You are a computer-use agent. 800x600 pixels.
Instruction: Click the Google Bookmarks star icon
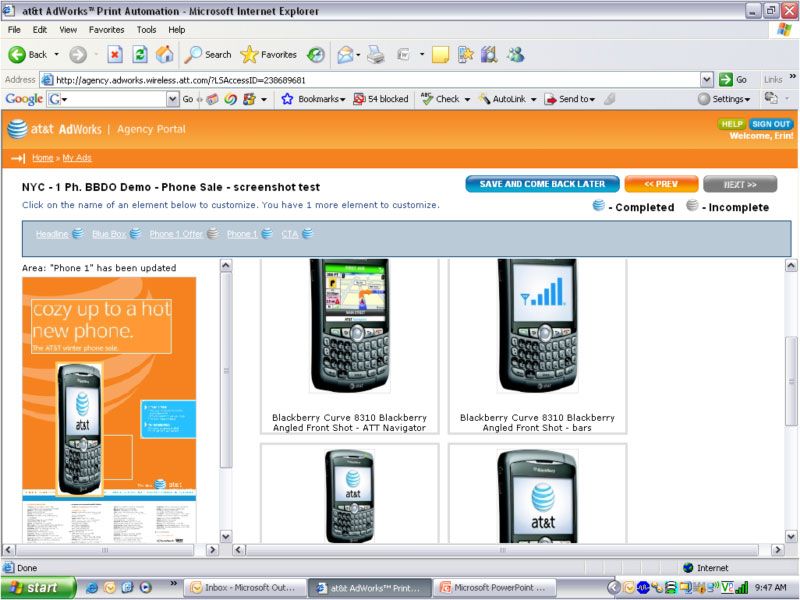coord(286,98)
